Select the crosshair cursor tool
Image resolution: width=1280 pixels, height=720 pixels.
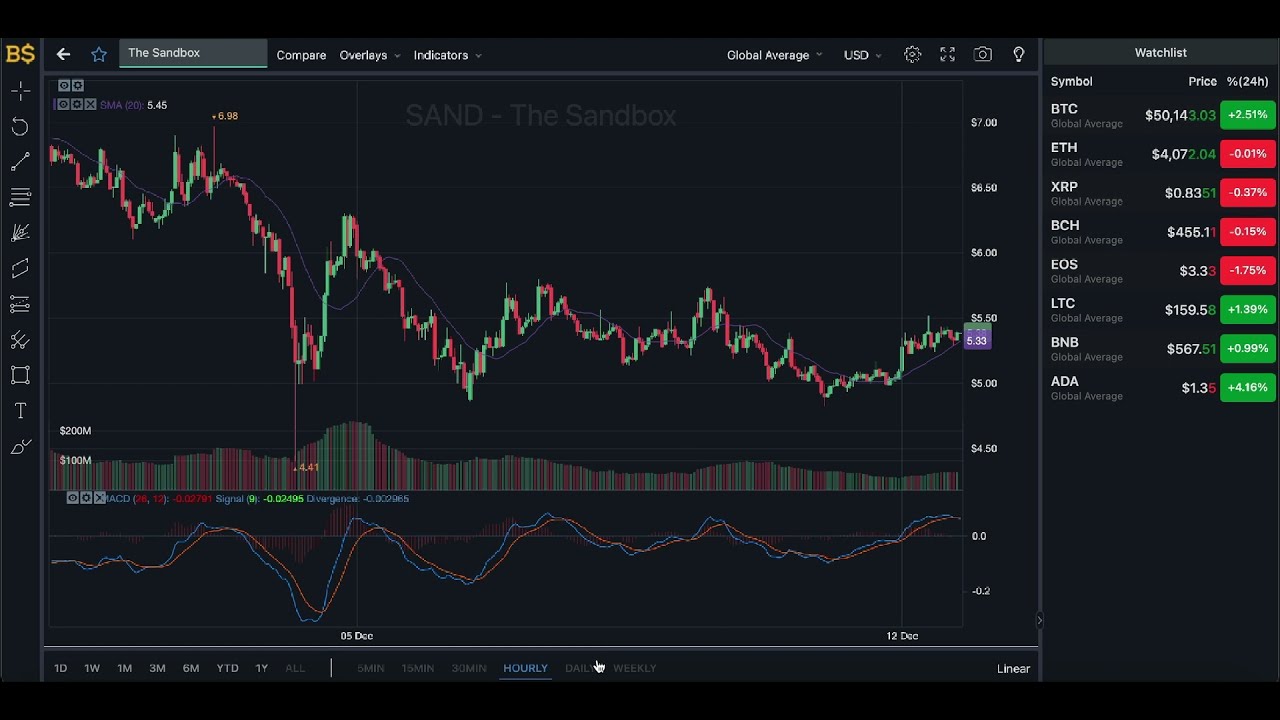tap(20, 91)
